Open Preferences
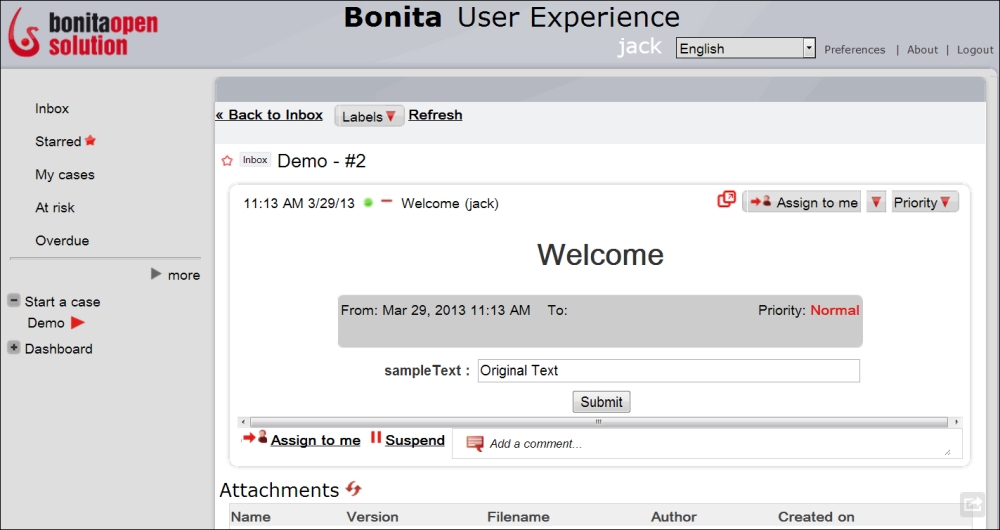This screenshot has width=1000, height=530. [x=855, y=50]
